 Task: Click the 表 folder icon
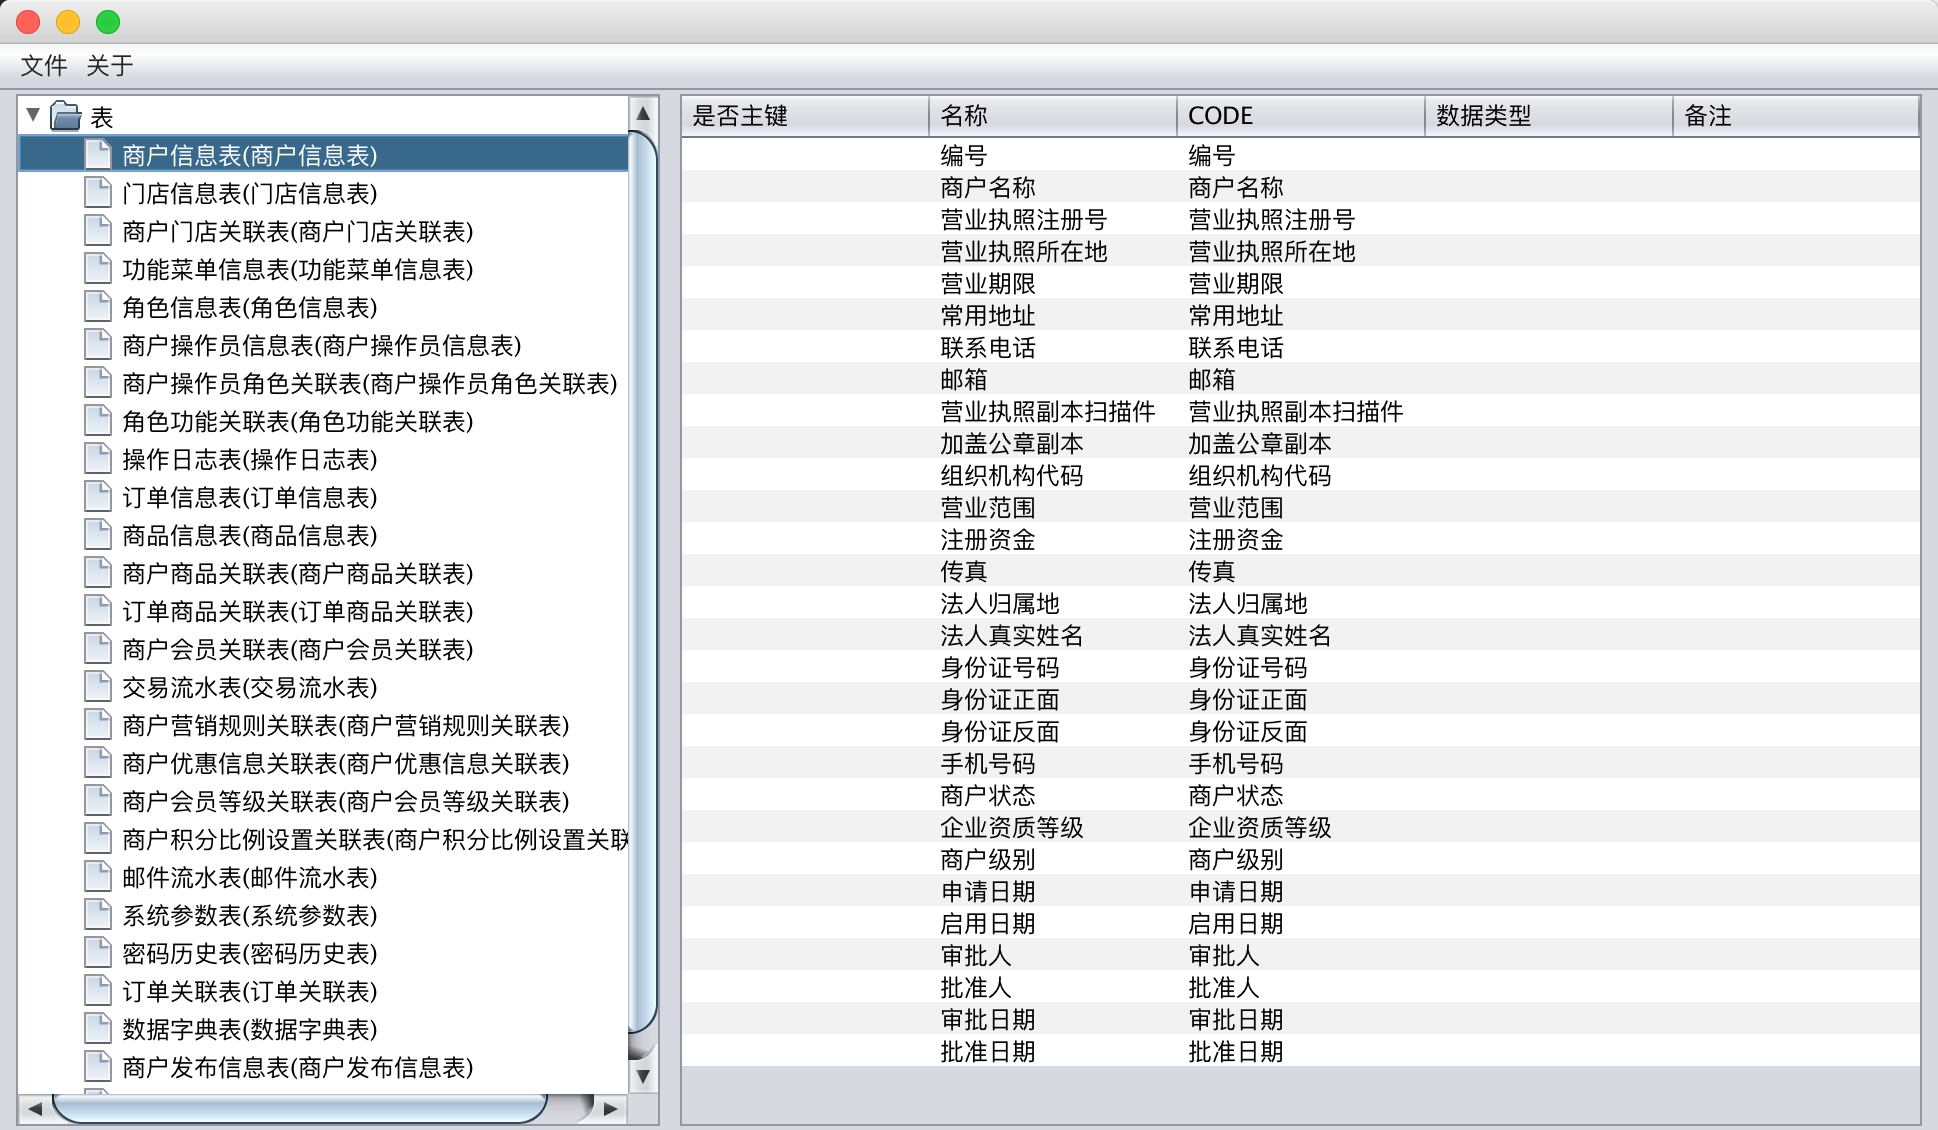[66, 116]
